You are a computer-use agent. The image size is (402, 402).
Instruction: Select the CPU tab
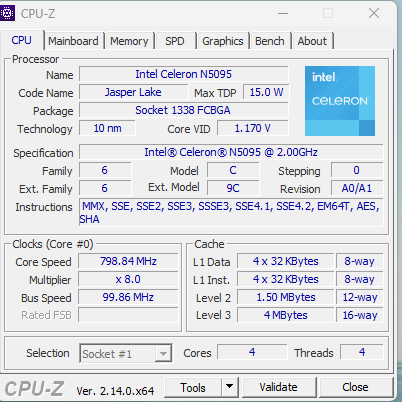click(x=21, y=40)
